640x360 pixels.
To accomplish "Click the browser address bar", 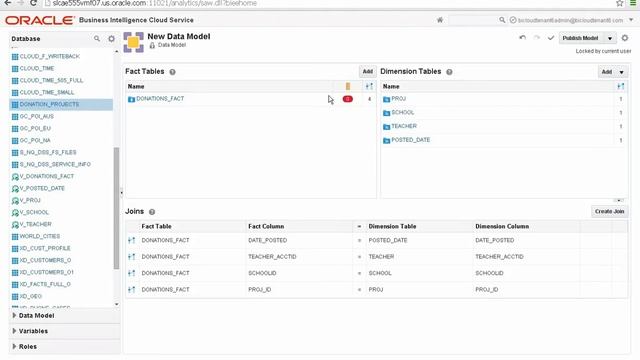I will tap(327, 3).
